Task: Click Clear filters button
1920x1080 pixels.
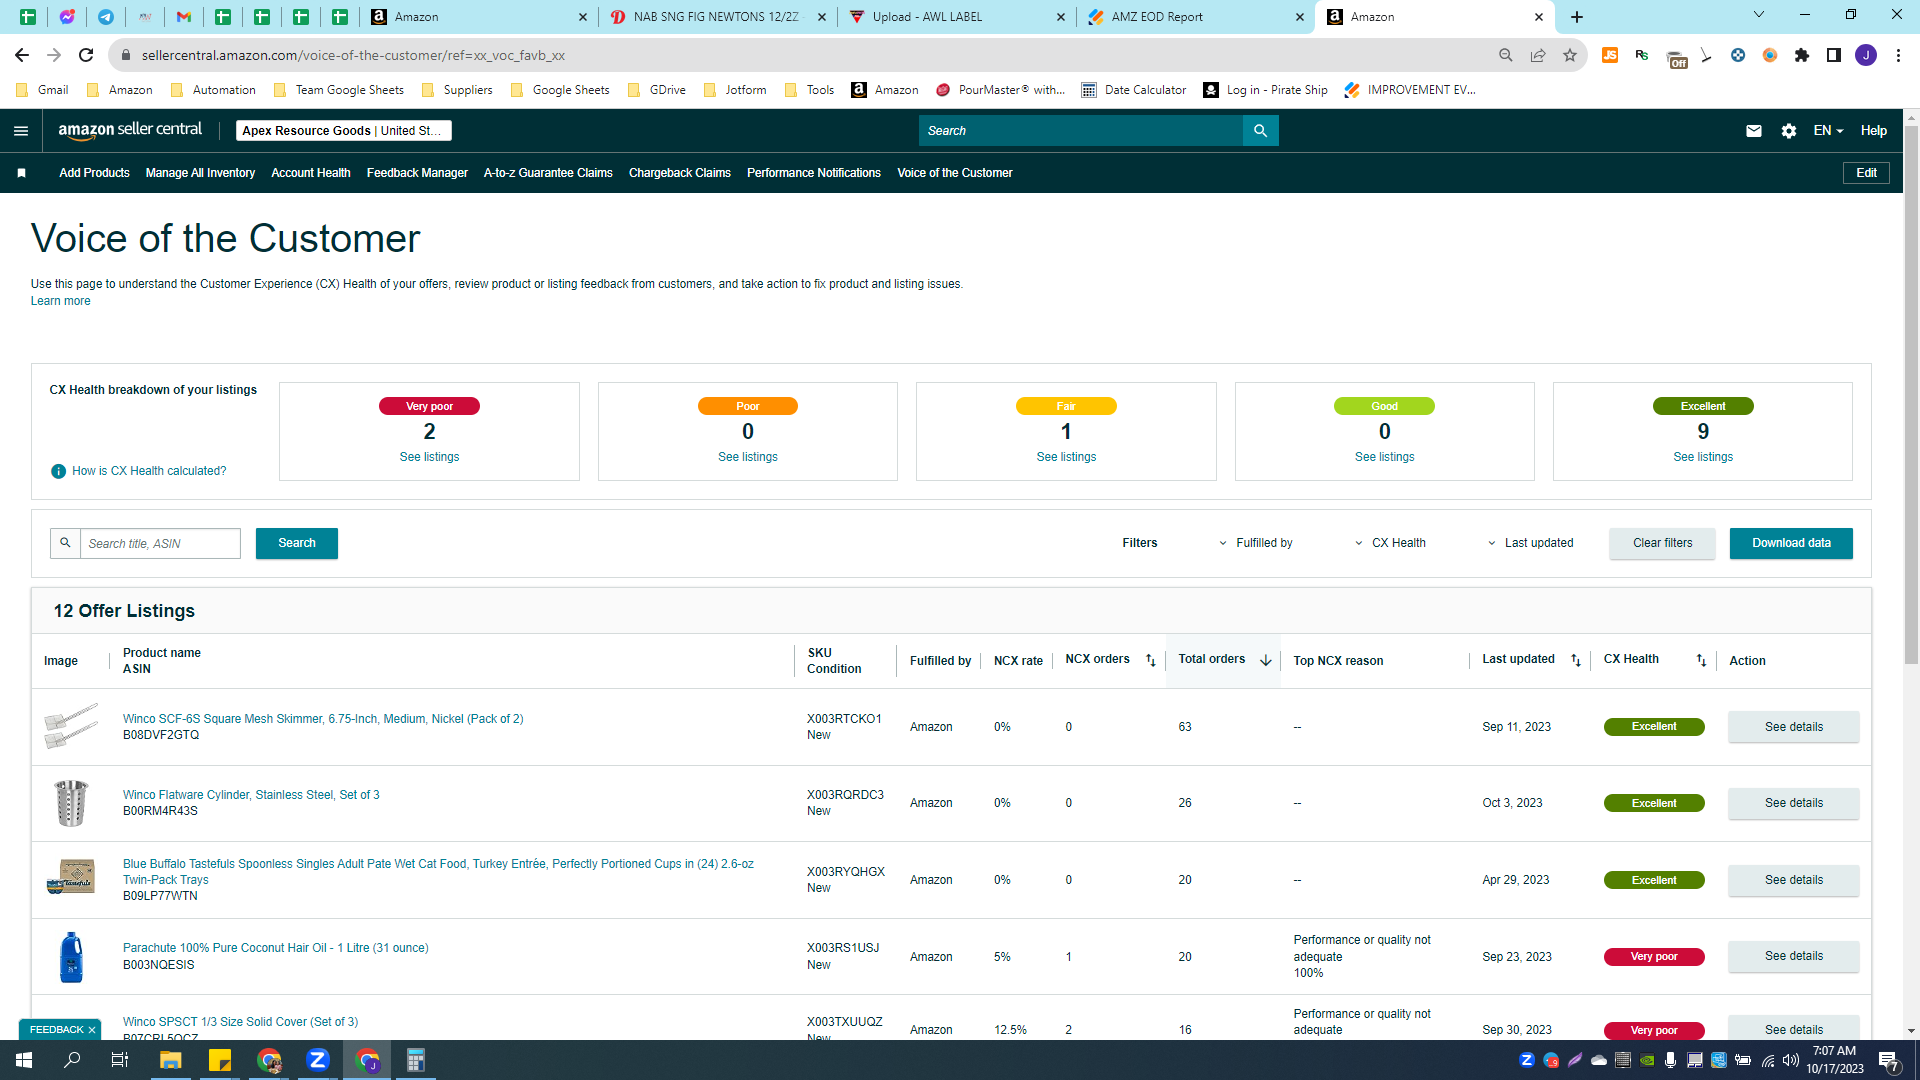Action: click(1662, 543)
